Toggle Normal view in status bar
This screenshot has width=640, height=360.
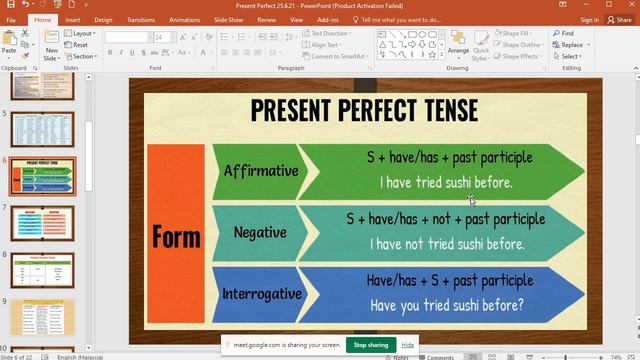[x=473, y=357]
